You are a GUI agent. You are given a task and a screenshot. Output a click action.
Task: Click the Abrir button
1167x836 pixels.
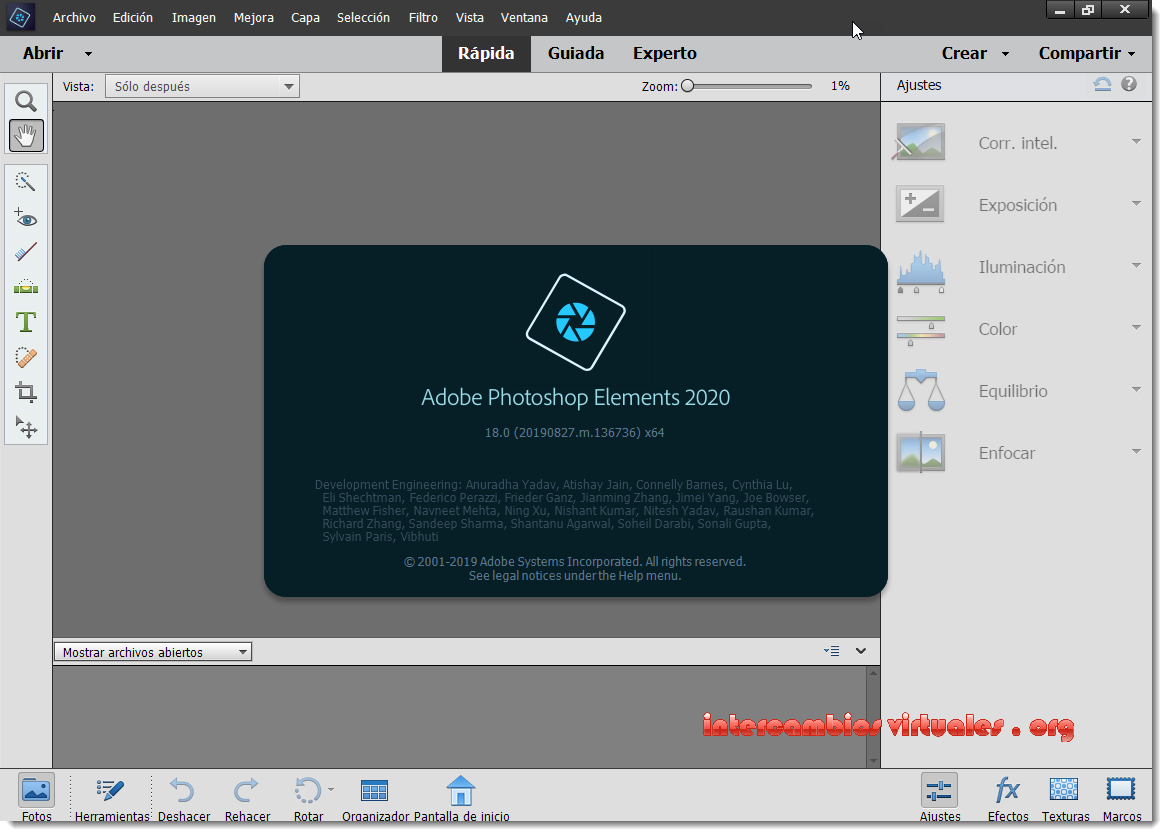point(43,54)
